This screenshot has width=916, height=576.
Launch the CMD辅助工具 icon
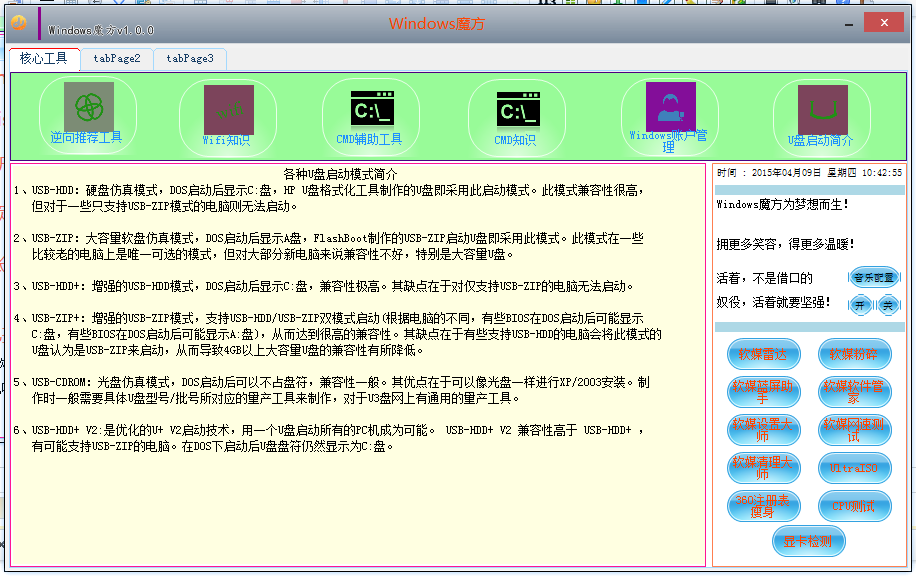pyautogui.click(x=371, y=117)
